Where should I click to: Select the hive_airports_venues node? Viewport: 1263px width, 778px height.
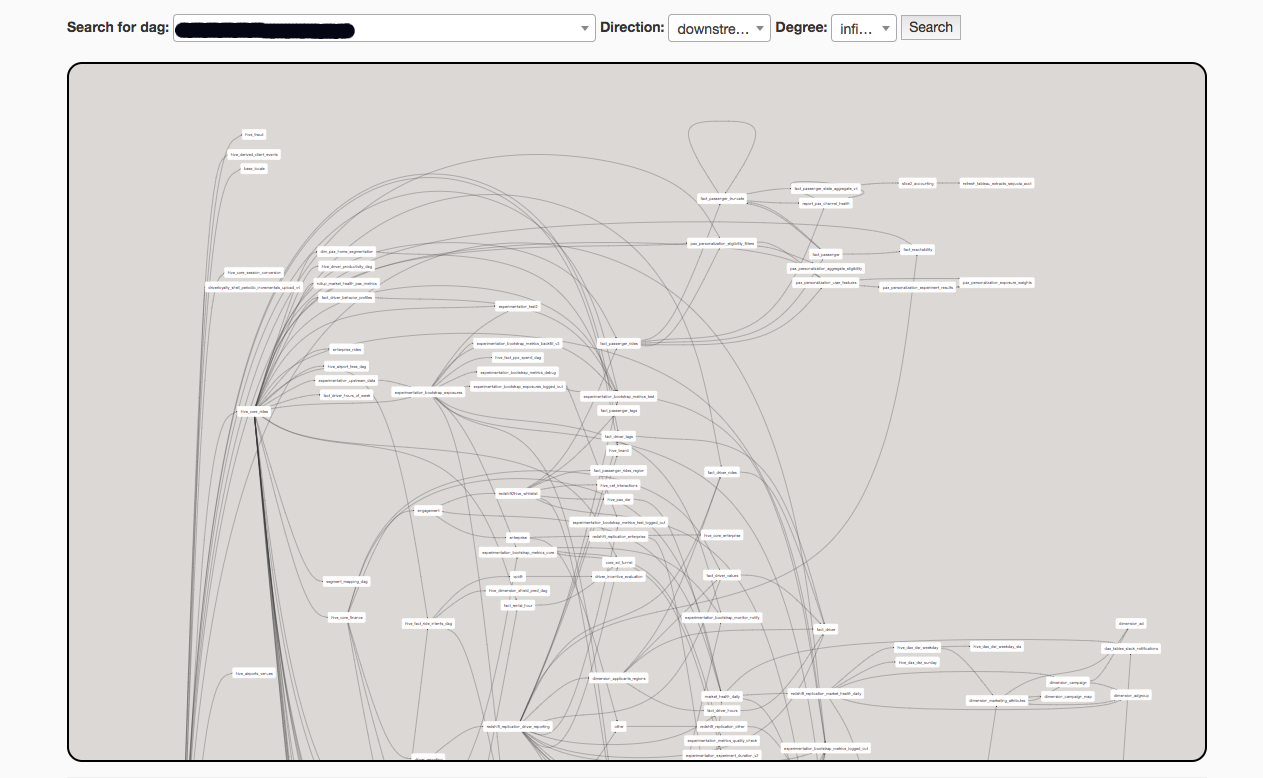coord(254,673)
